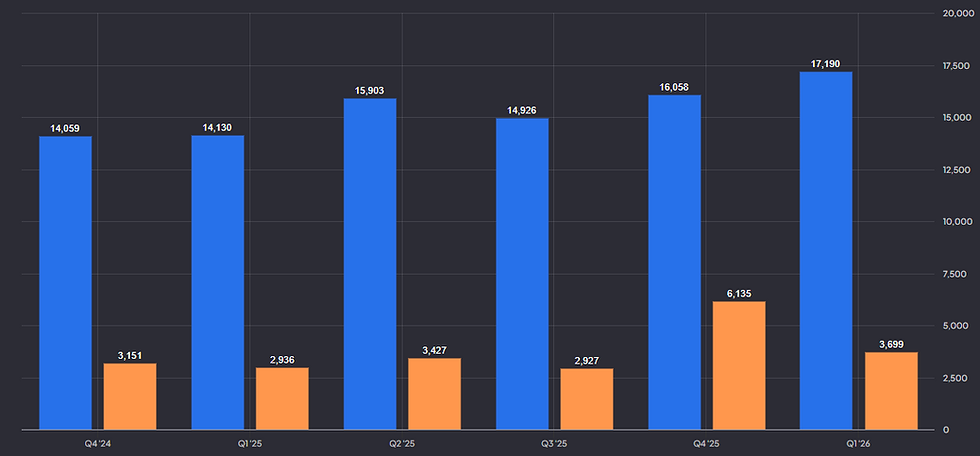Viewport: 980px width, 456px height.
Task: Click the Q1'26 x-axis label
Action: (x=858, y=444)
